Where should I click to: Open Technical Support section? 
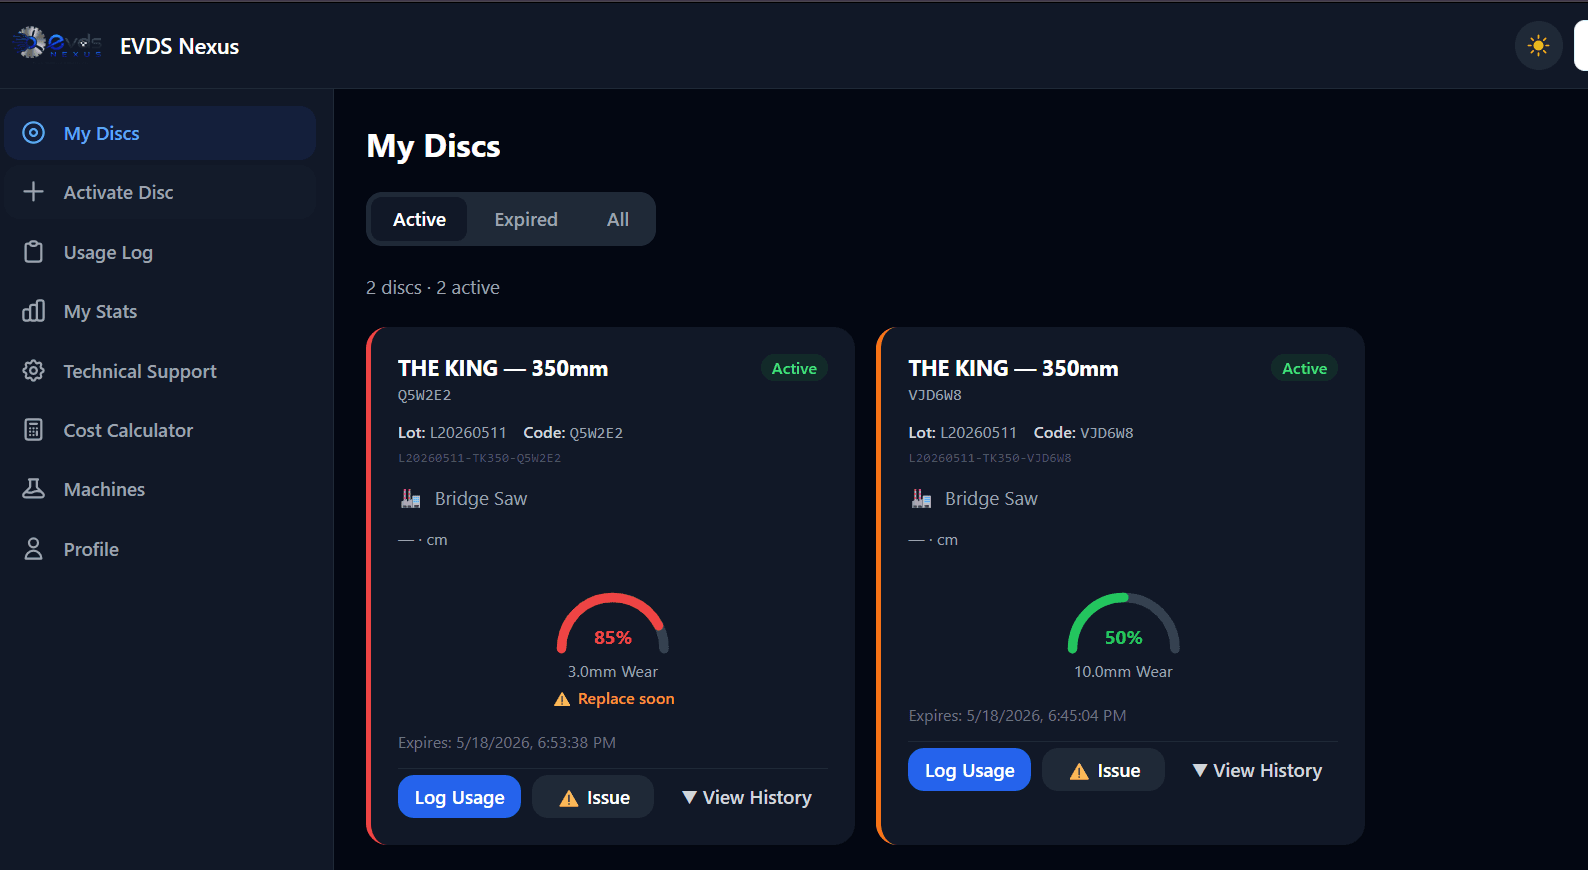click(160, 371)
